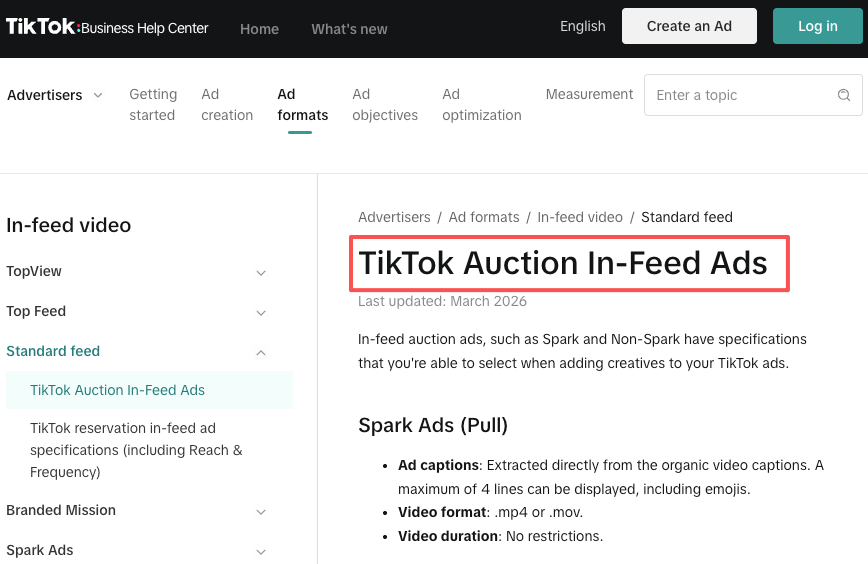Viewport: 868px width, 564px height.
Task: Collapse the Standard feed section chevron
Action: point(261,352)
